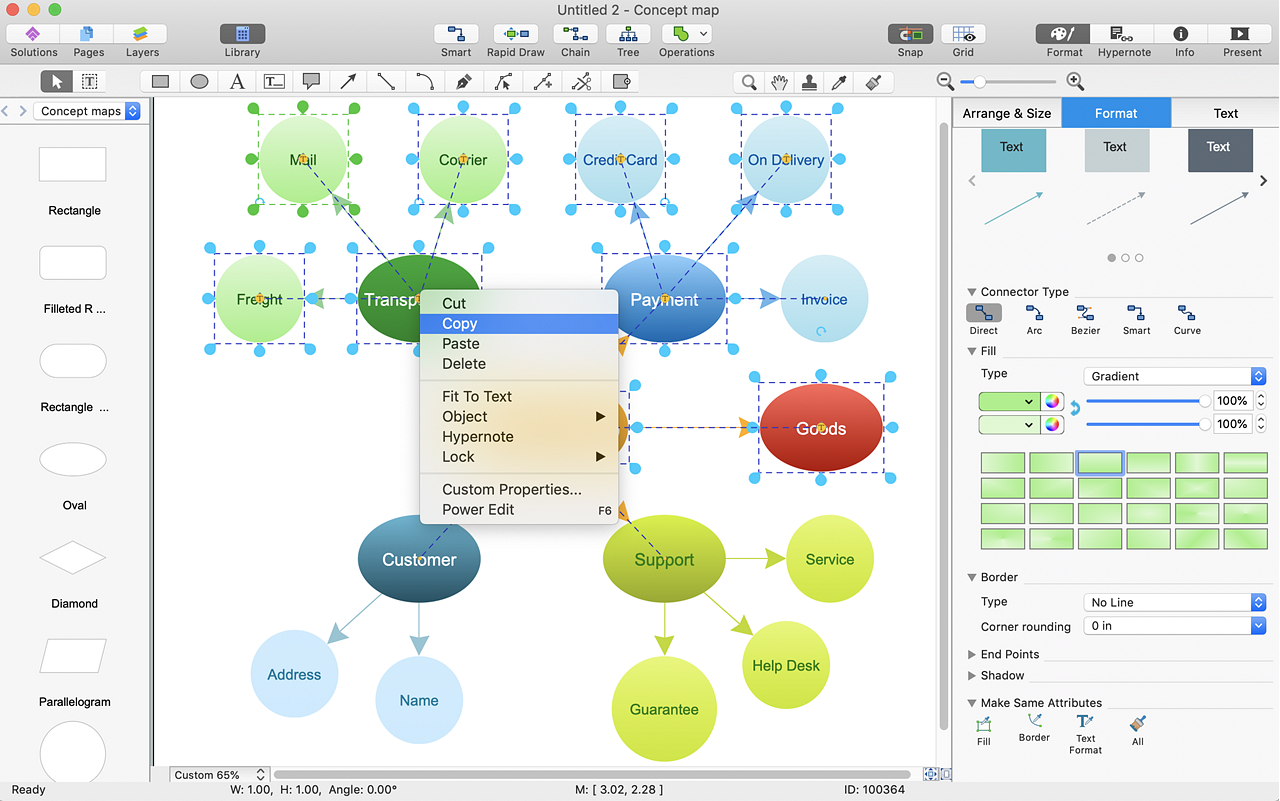Set connector type to Bezier

1085,319
